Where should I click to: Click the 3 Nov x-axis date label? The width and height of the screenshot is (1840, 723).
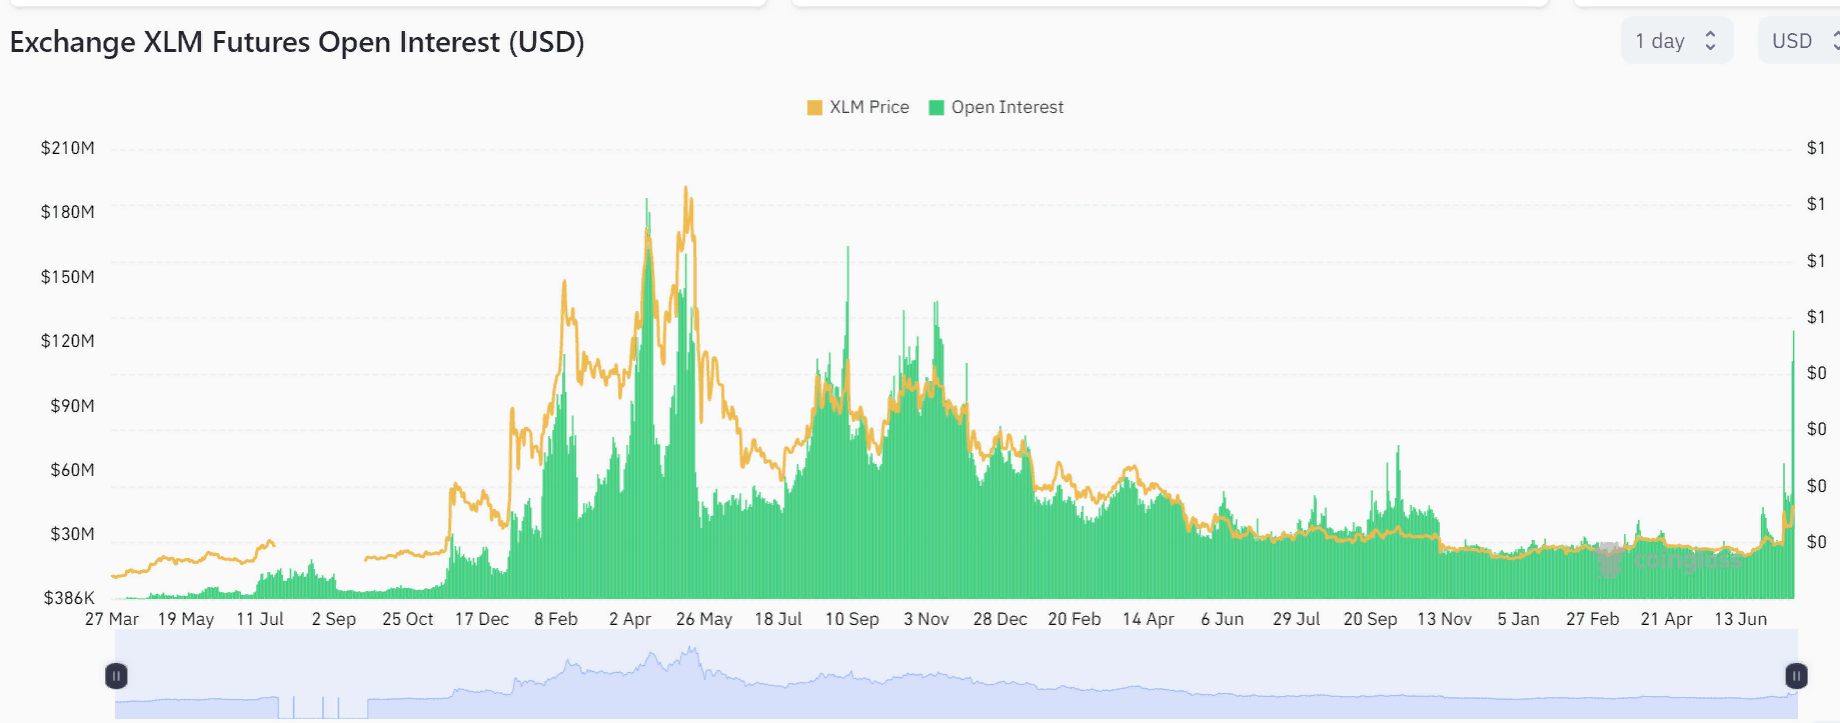926,619
